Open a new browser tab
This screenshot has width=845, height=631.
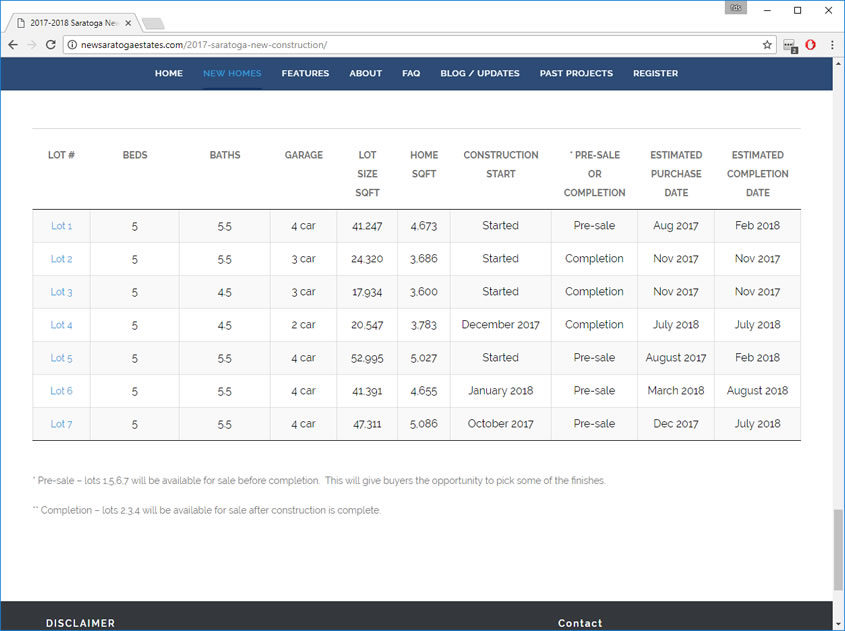tap(153, 23)
